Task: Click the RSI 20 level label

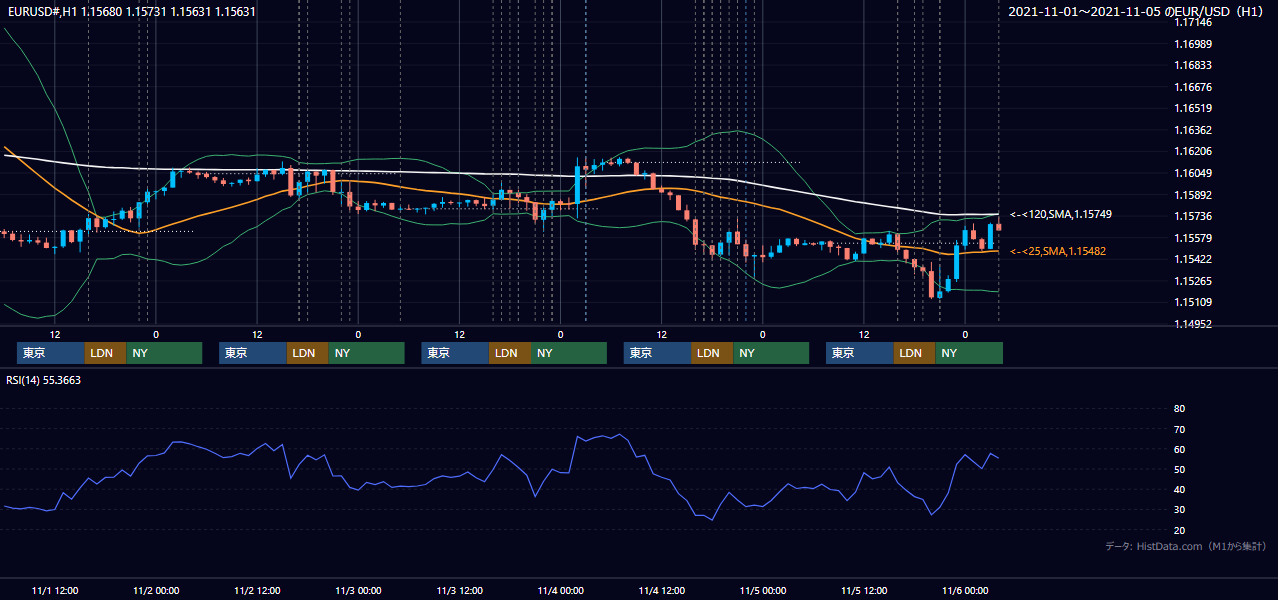Action: coord(1179,531)
